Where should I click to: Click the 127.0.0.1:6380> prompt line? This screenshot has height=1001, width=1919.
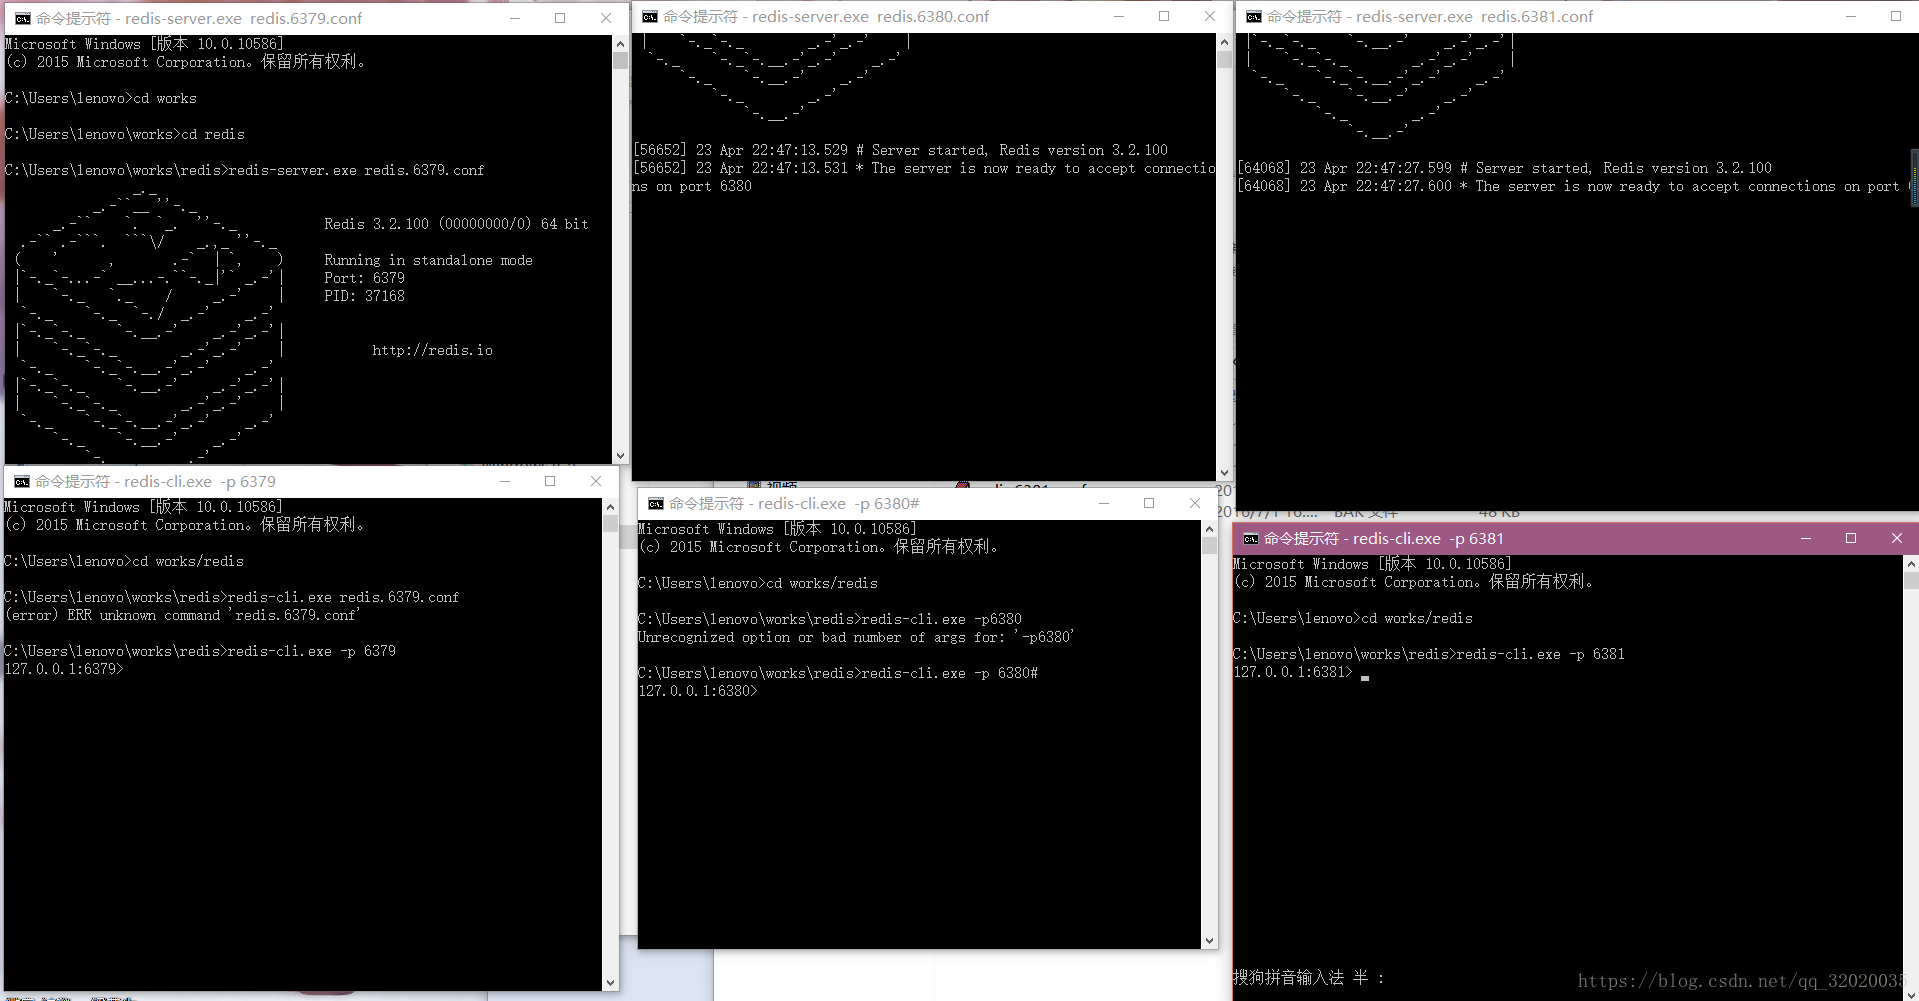[698, 691]
